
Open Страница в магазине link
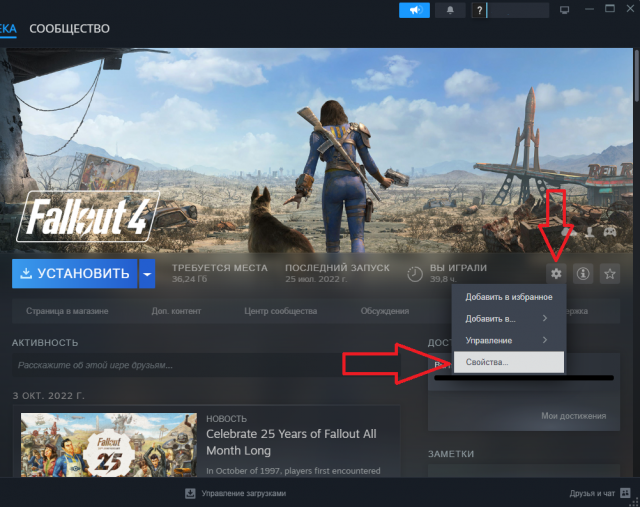click(67, 311)
